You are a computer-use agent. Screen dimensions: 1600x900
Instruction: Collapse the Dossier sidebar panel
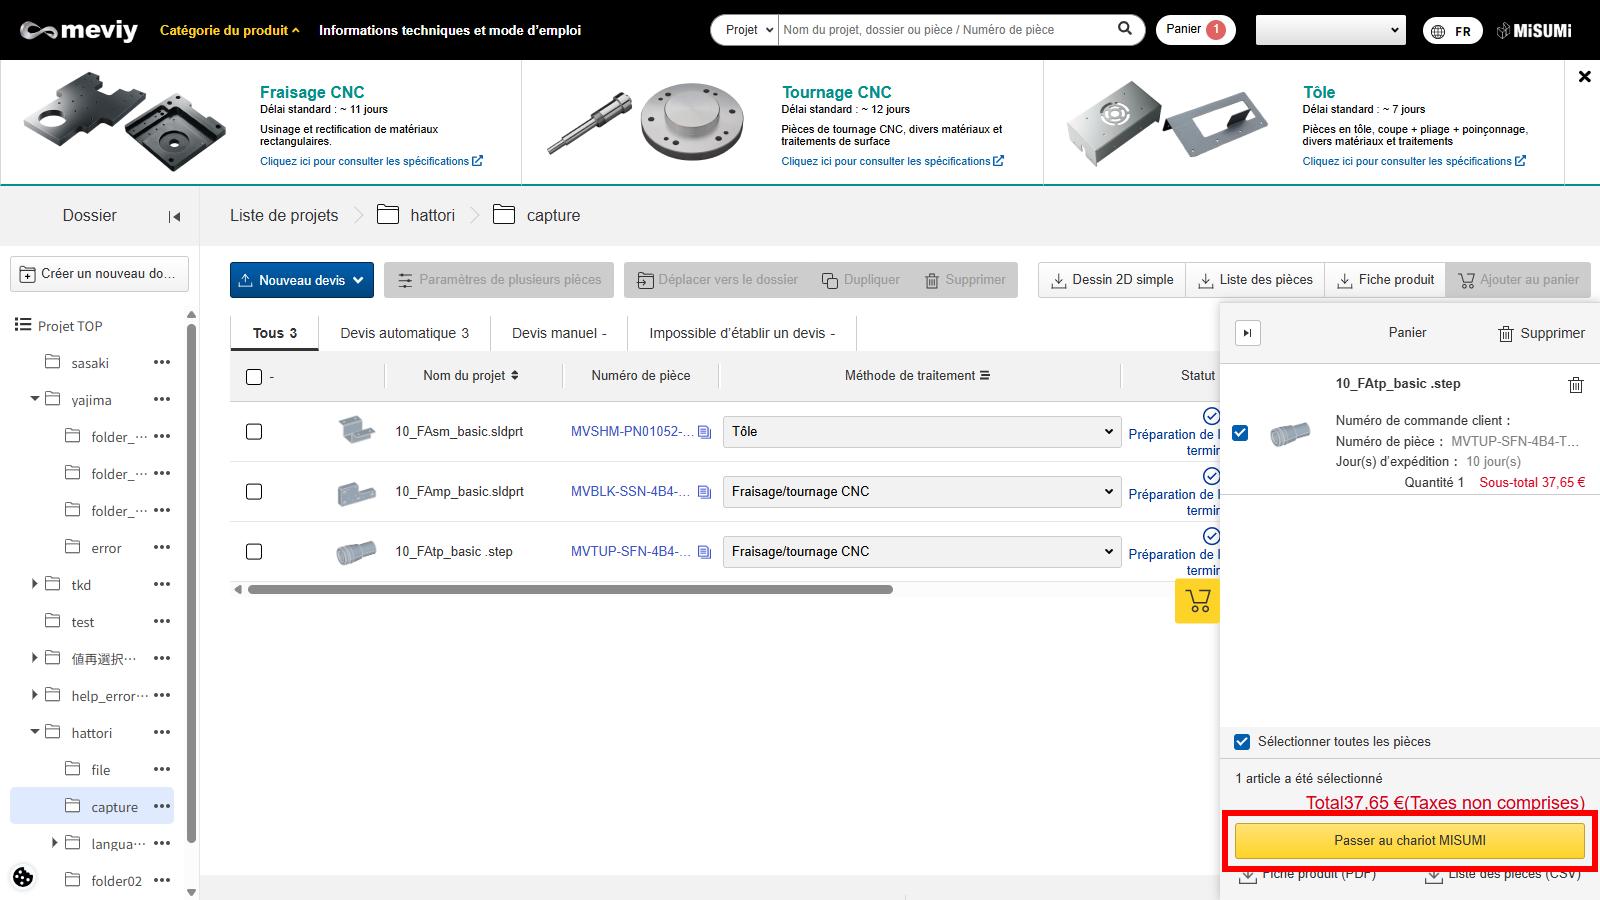pos(174,216)
